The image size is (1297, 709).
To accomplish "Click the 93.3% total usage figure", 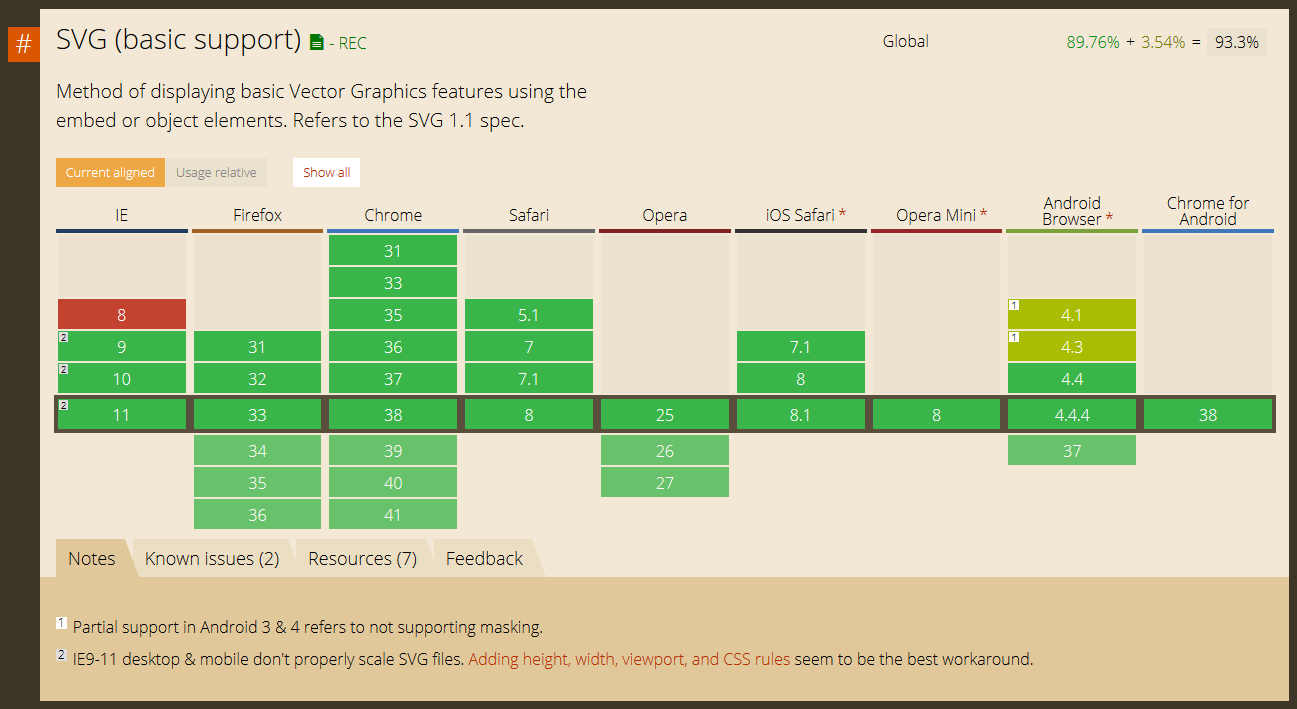I will pyautogui.click(x=1236, y=42).
